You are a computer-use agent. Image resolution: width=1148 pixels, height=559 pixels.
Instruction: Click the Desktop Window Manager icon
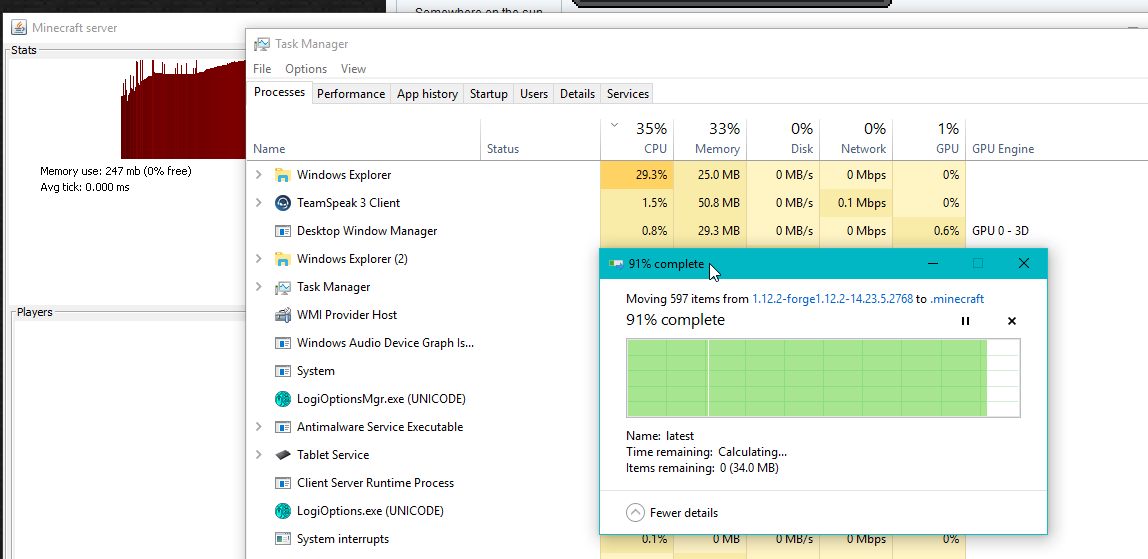283,231
